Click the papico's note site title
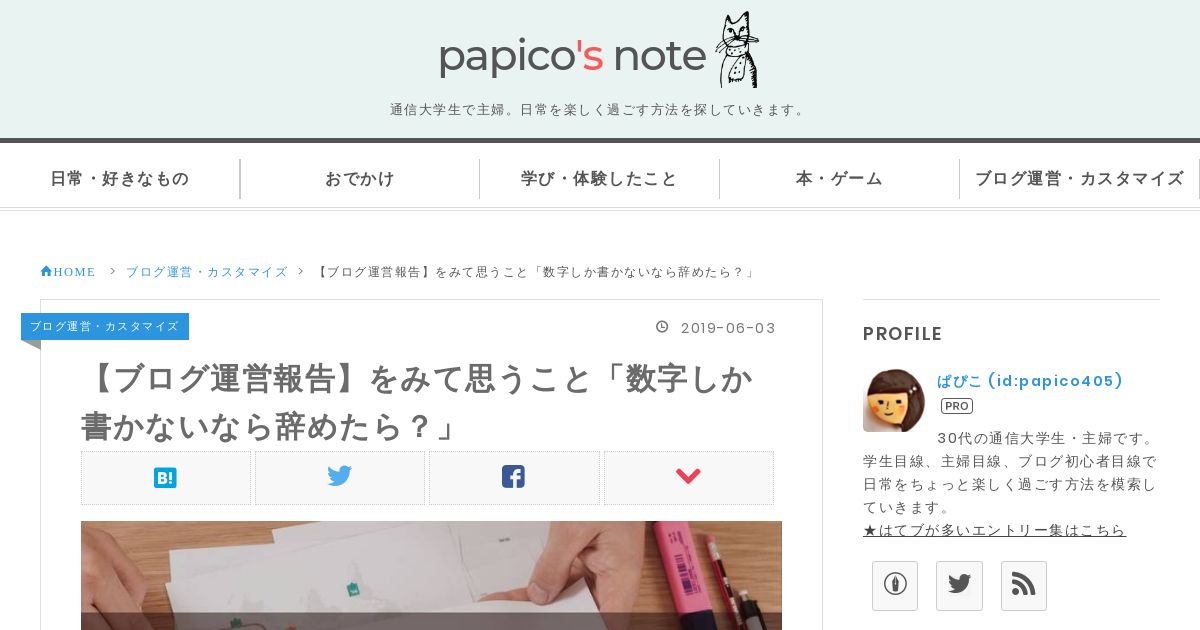 [x=573, y=56]
